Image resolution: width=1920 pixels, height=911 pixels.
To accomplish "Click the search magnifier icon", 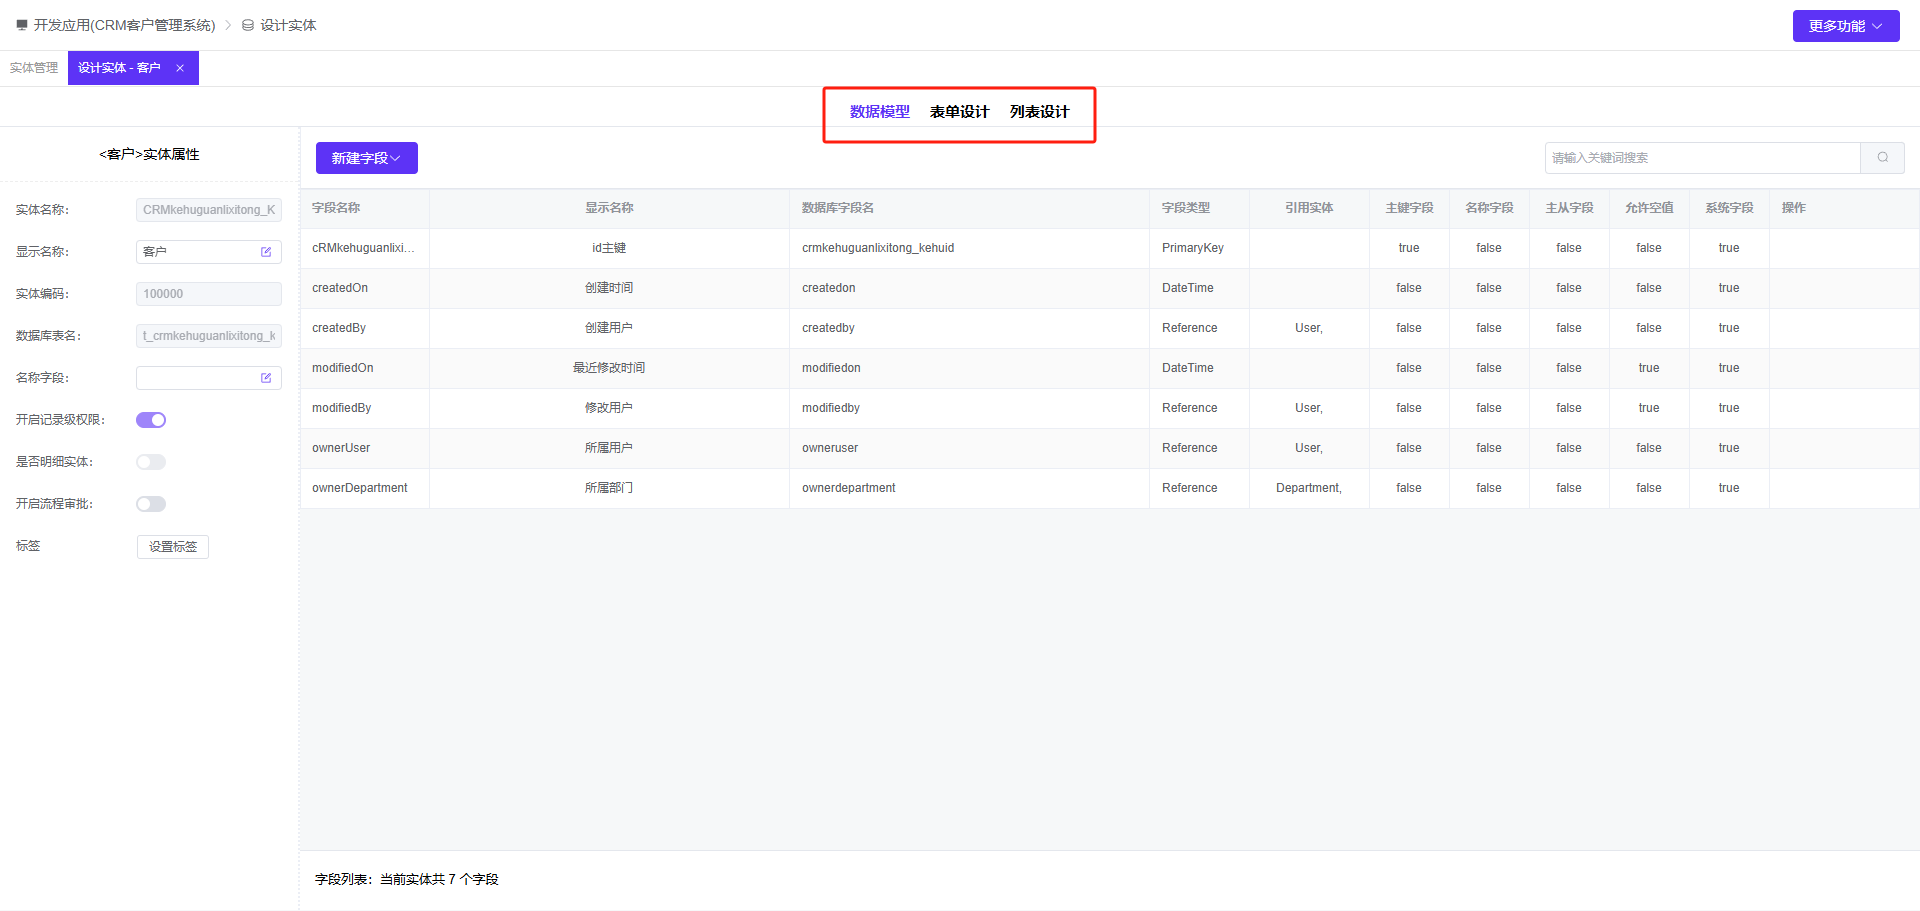I will tap(1882, 158).
